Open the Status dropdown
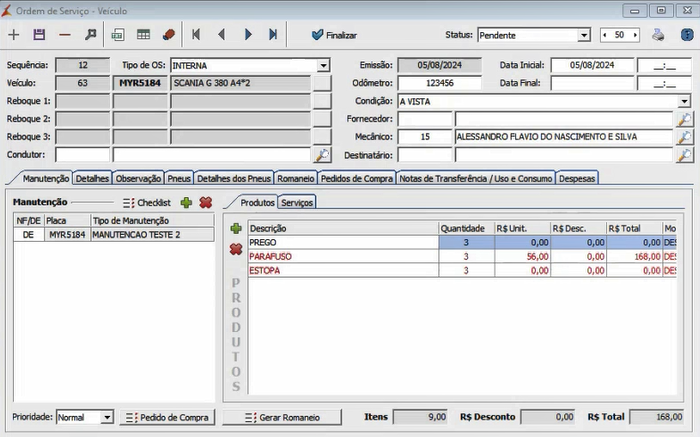Image resolution: width=700 pixels, height=437 pixels. pyautogui.click(x=583, y=35)
